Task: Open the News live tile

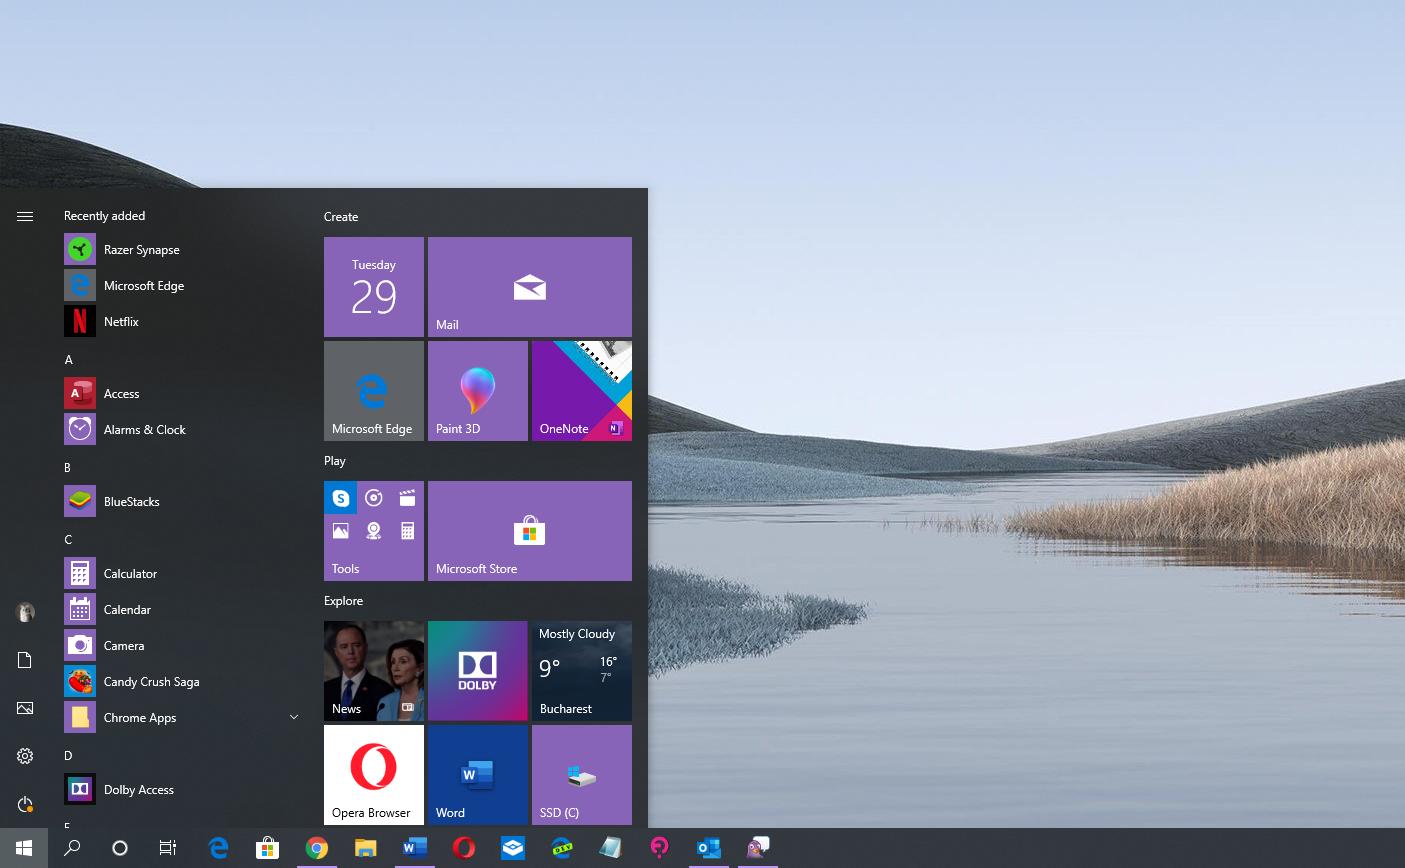Action: [374, 671]
